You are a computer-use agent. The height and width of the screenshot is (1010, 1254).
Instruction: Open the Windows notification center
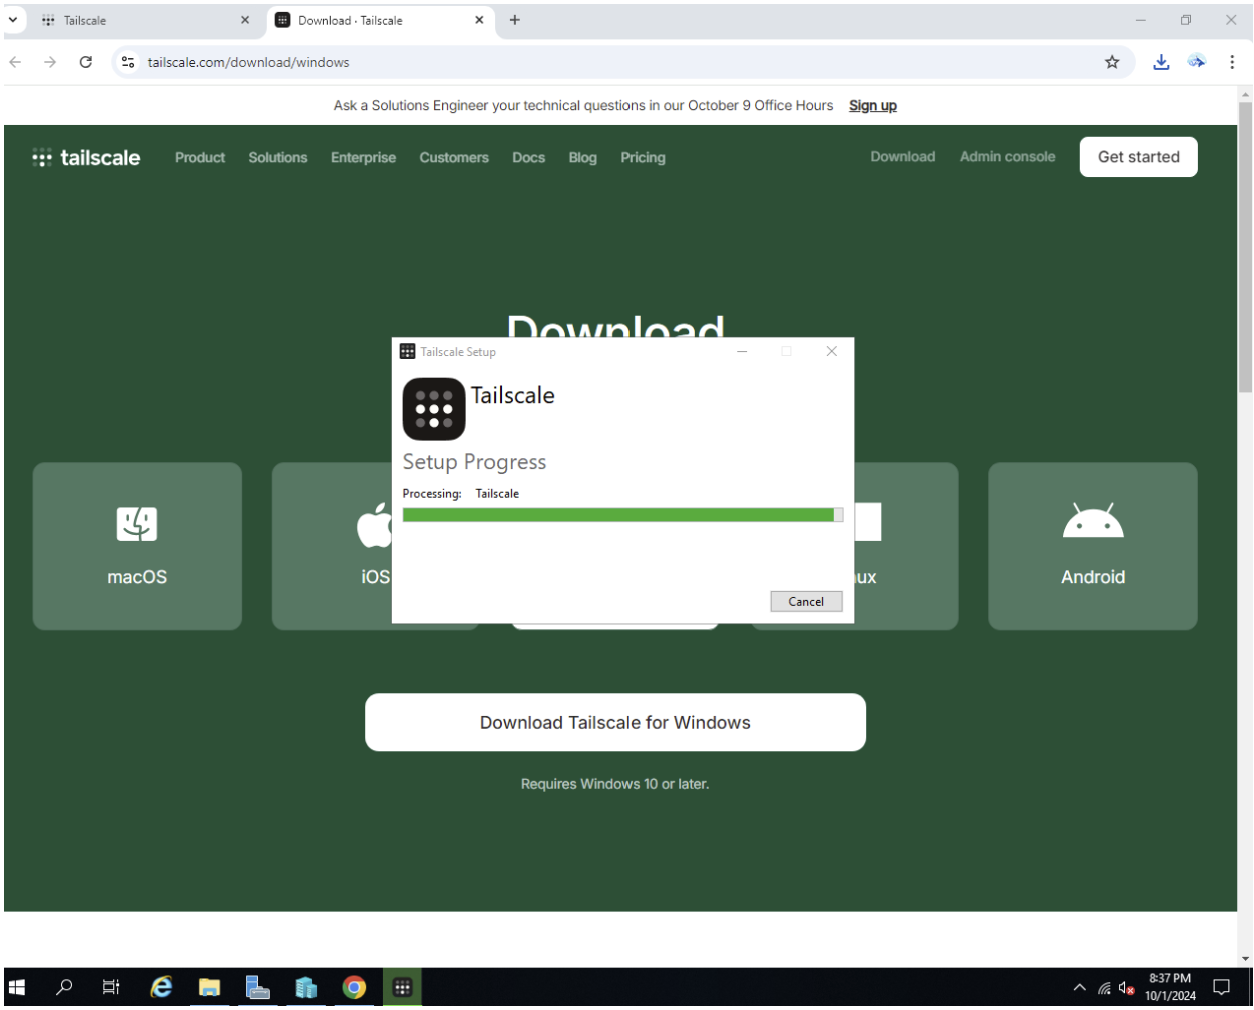(x=1221, y=988)
